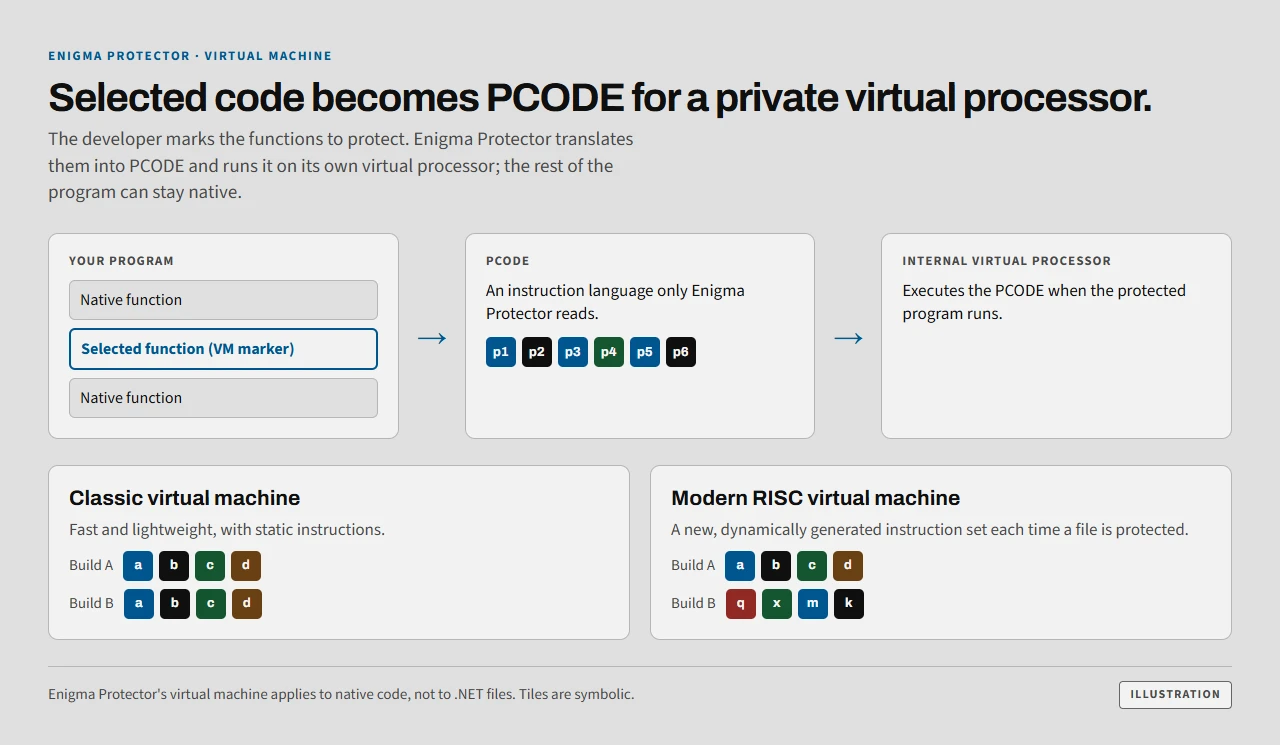Image resolution: width=1280 pixels, height=745 pixels.
Task: Pick tile d in Modern RISC Build A
Action: pos(849,566)
